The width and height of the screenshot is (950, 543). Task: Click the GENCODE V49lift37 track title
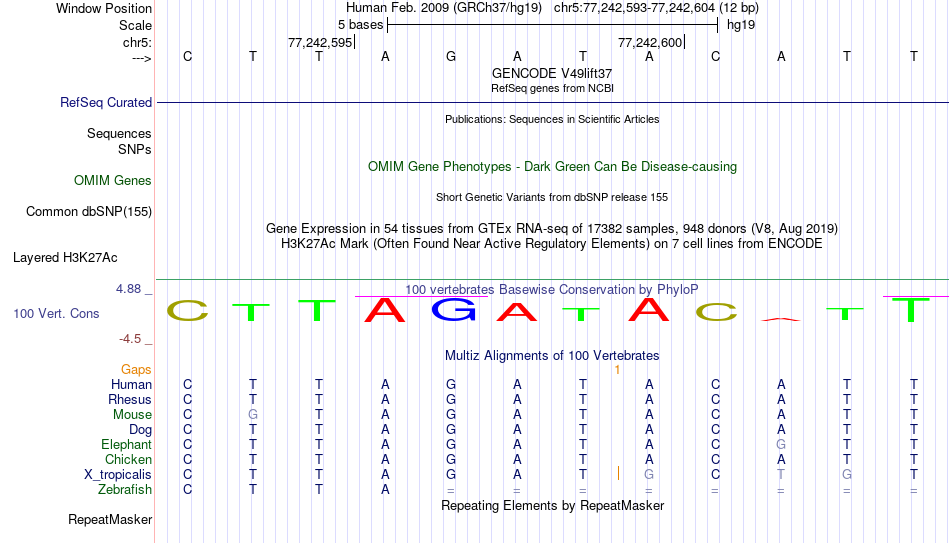[552, 73]
